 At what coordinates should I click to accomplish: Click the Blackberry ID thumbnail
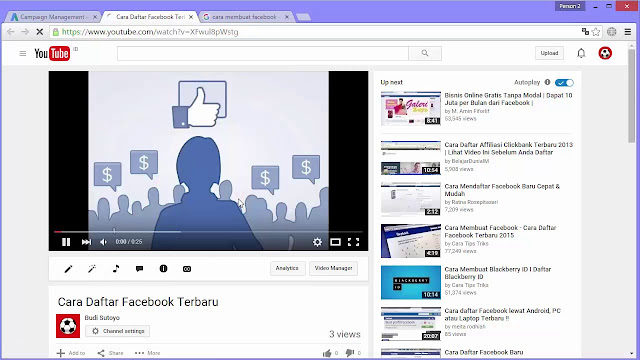click(411, 282)
